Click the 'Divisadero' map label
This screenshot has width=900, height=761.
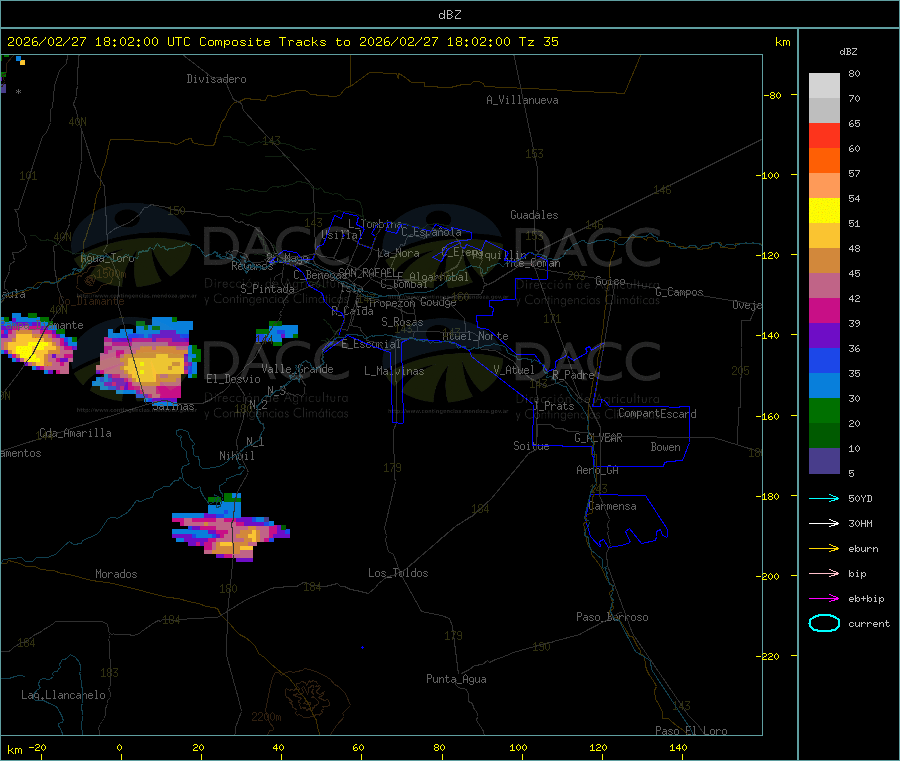tap(216, 79)
